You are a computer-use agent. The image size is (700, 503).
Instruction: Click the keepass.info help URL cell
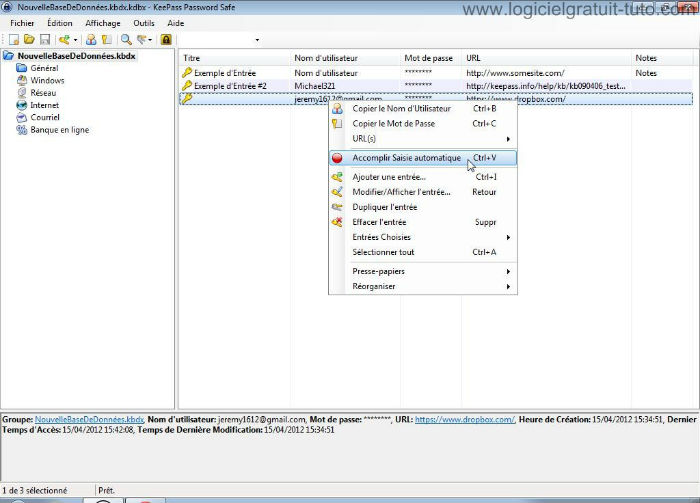tap(546, 86)
